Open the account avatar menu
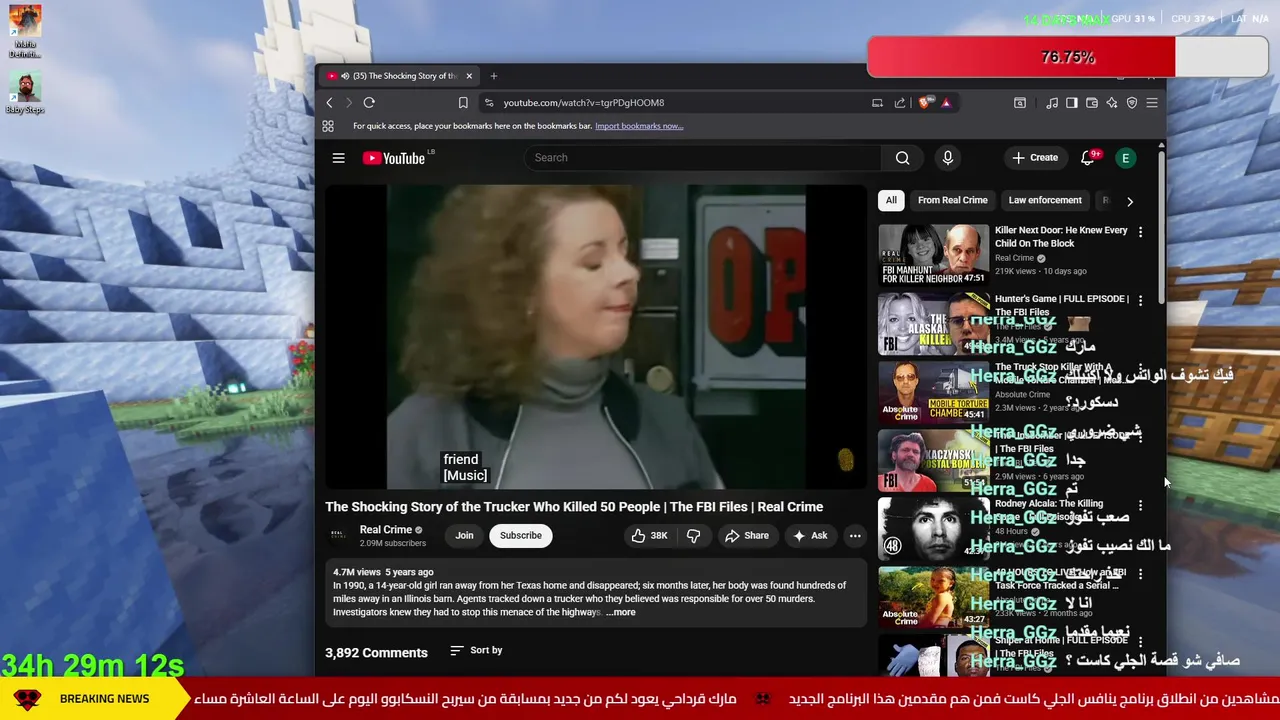The height and width of the screenshot is (720, 1280). tap(1126, 158)
